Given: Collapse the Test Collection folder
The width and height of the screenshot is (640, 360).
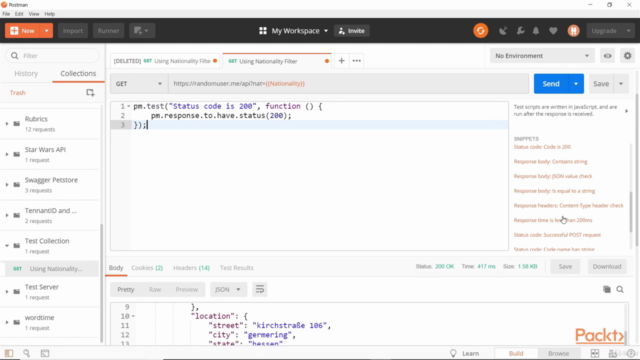Looking at the screenshot, I should click(7, 246).
